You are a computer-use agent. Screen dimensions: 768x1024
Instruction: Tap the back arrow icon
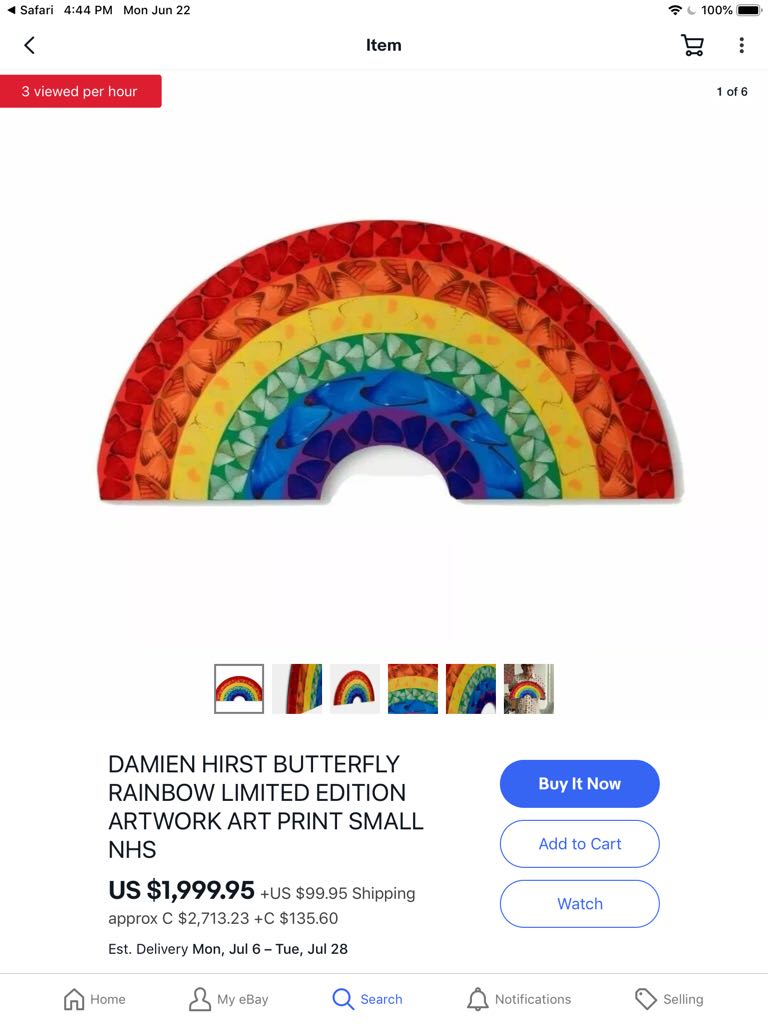pos(29,45)
